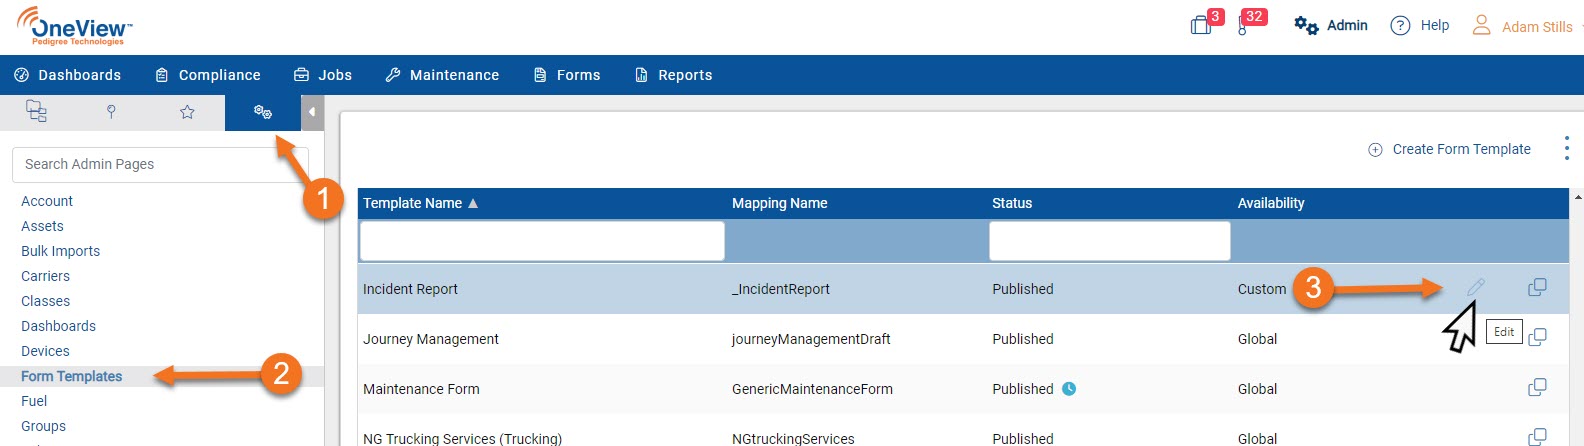Viewport: 1584px width, 446px height.
Task: Click Create Form Template
Action: (x=1449, y=149)
